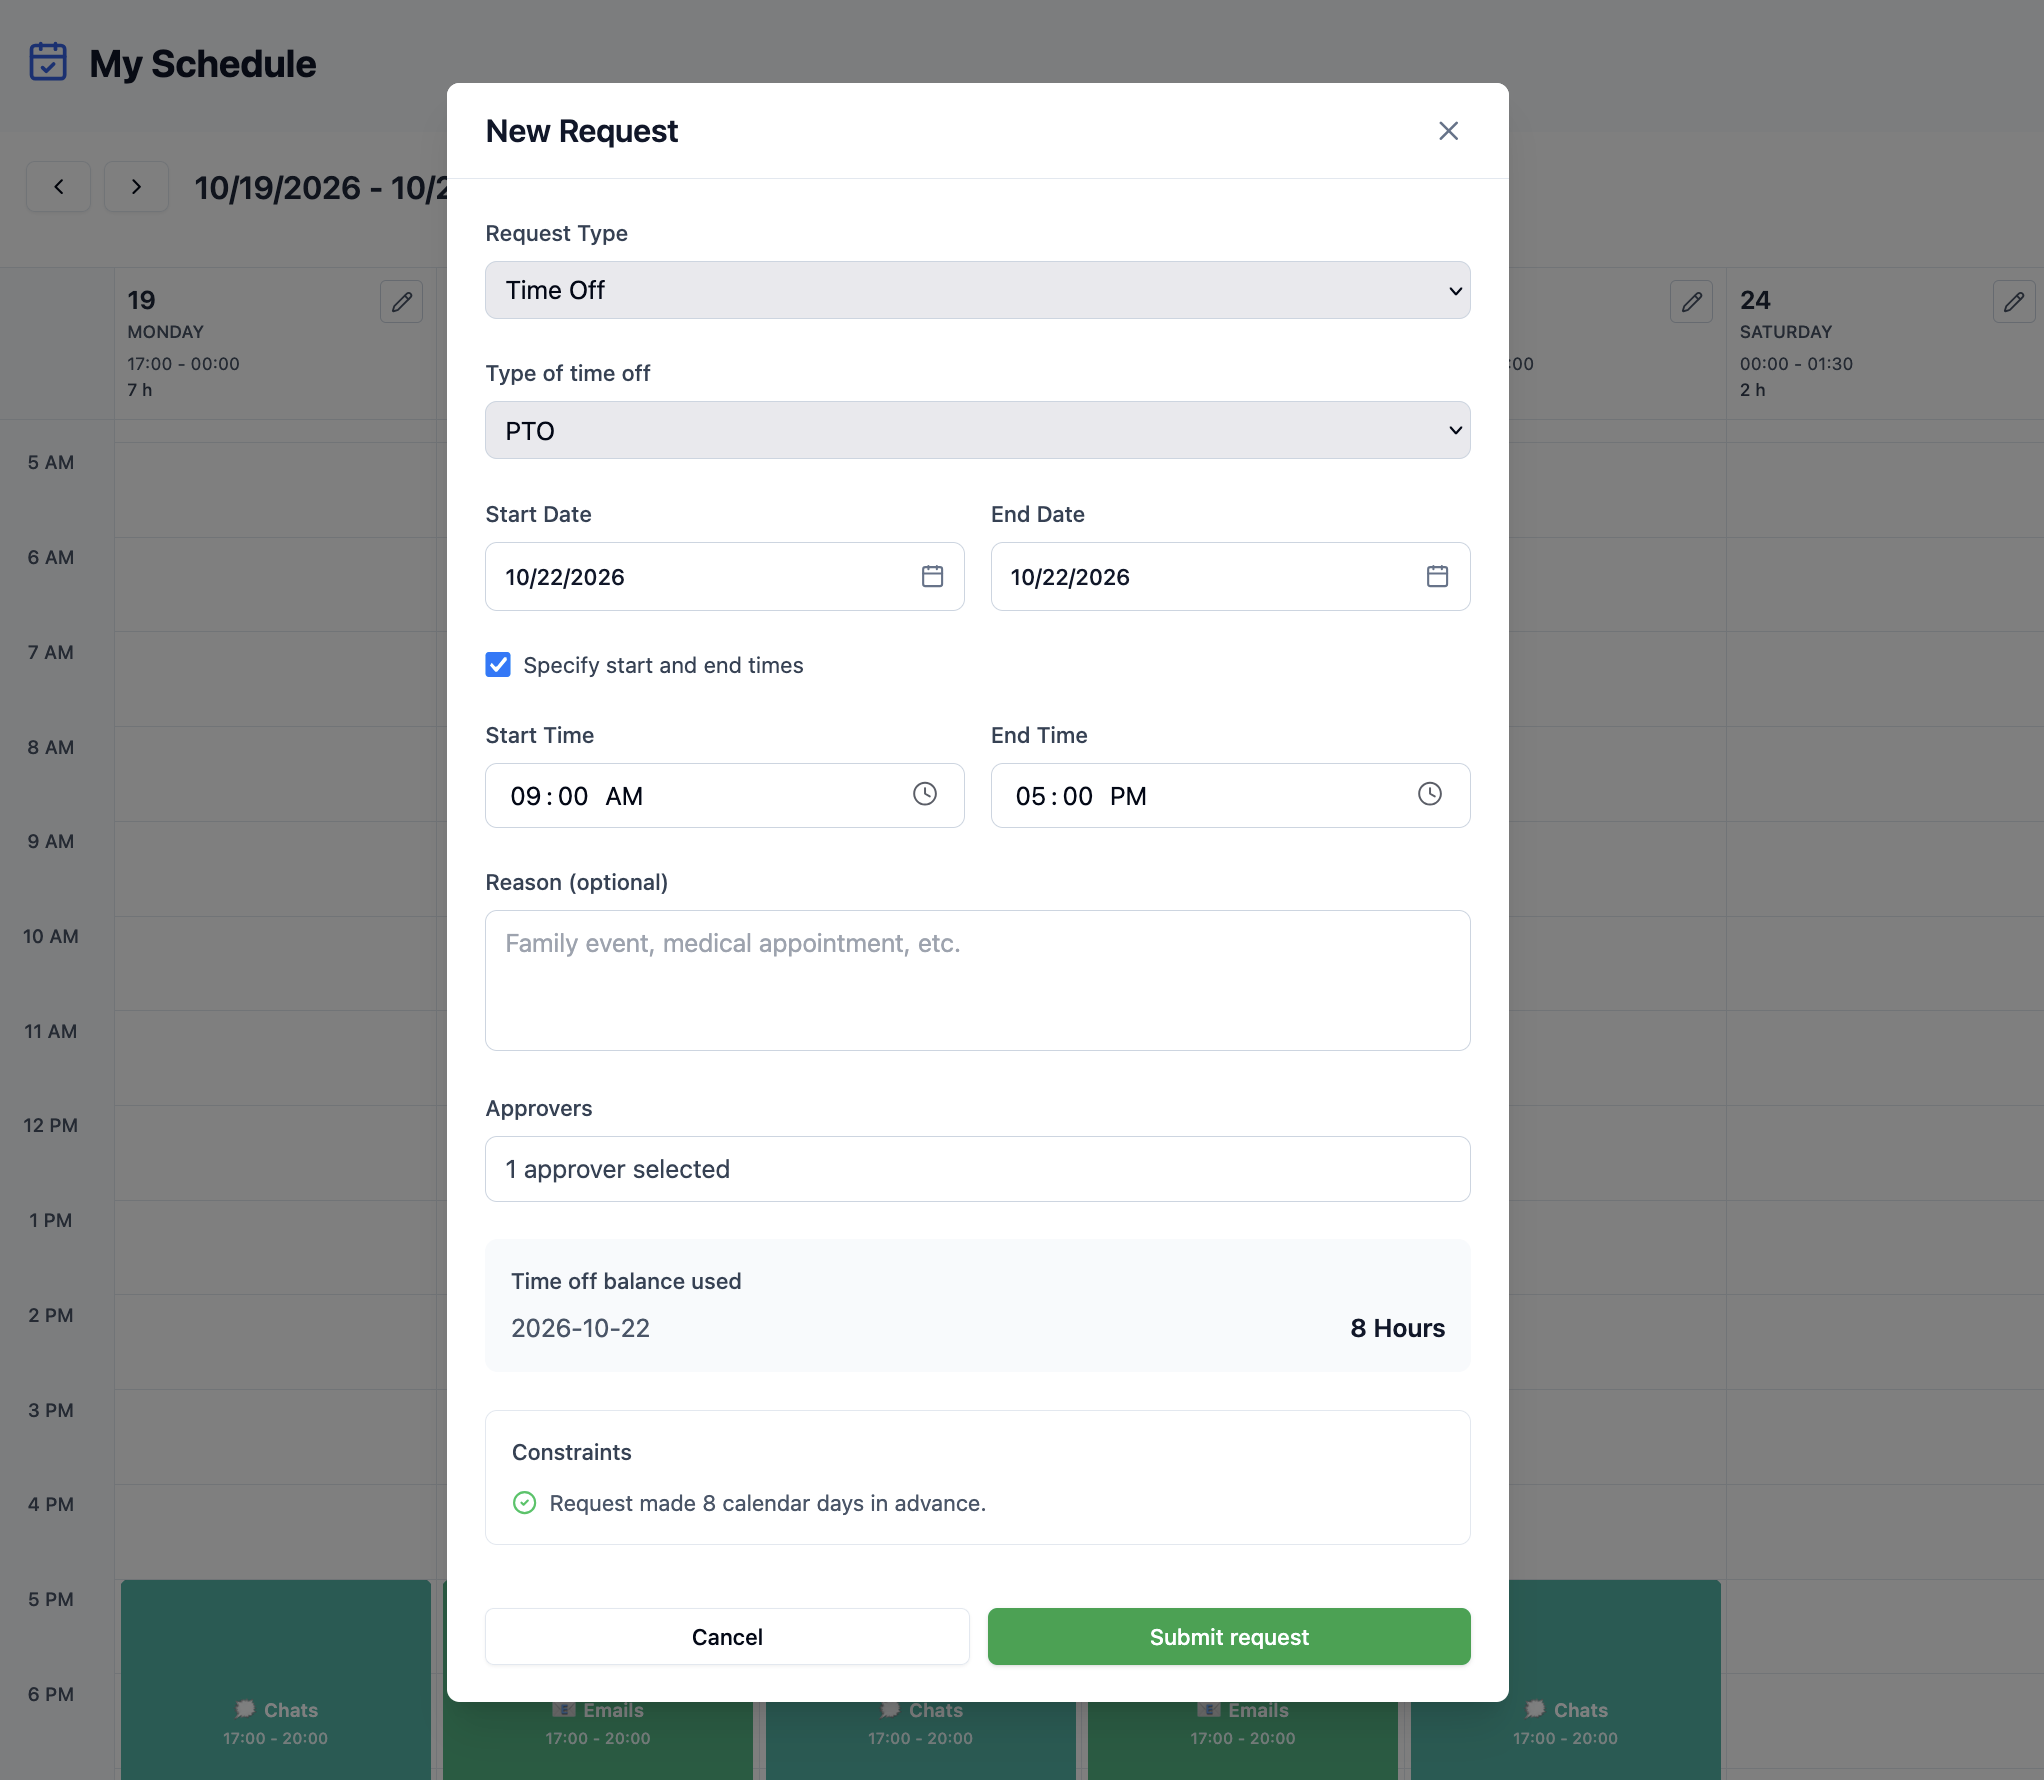This screenshot has height=1780, width=2044.
Task: Focus the Reason optional text area
Action: [977, 980]
